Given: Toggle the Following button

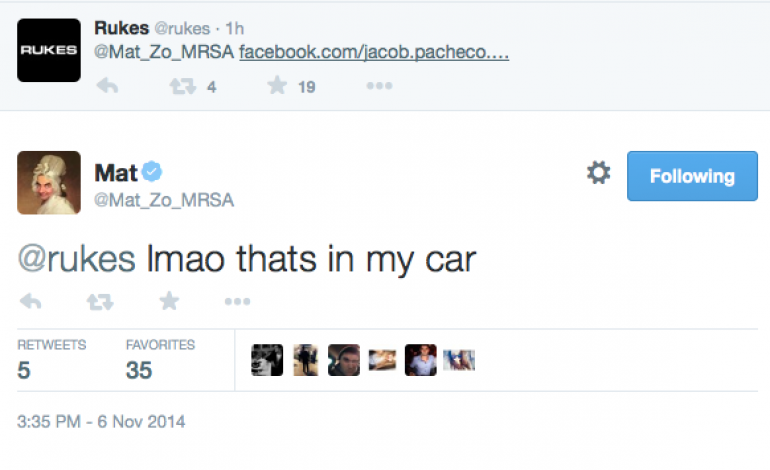Looking at the screenshot, I should coord(692,177).
